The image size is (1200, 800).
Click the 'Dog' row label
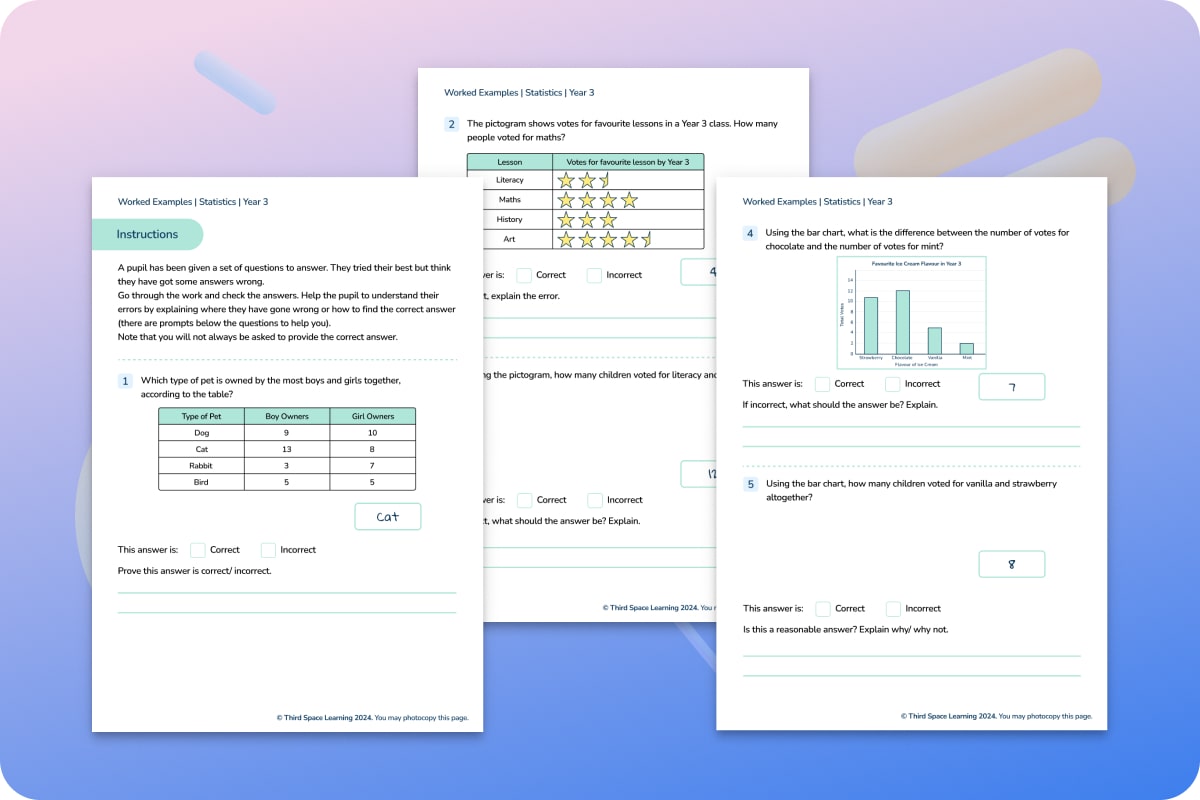pyautogui.click(x=201, y=433)
